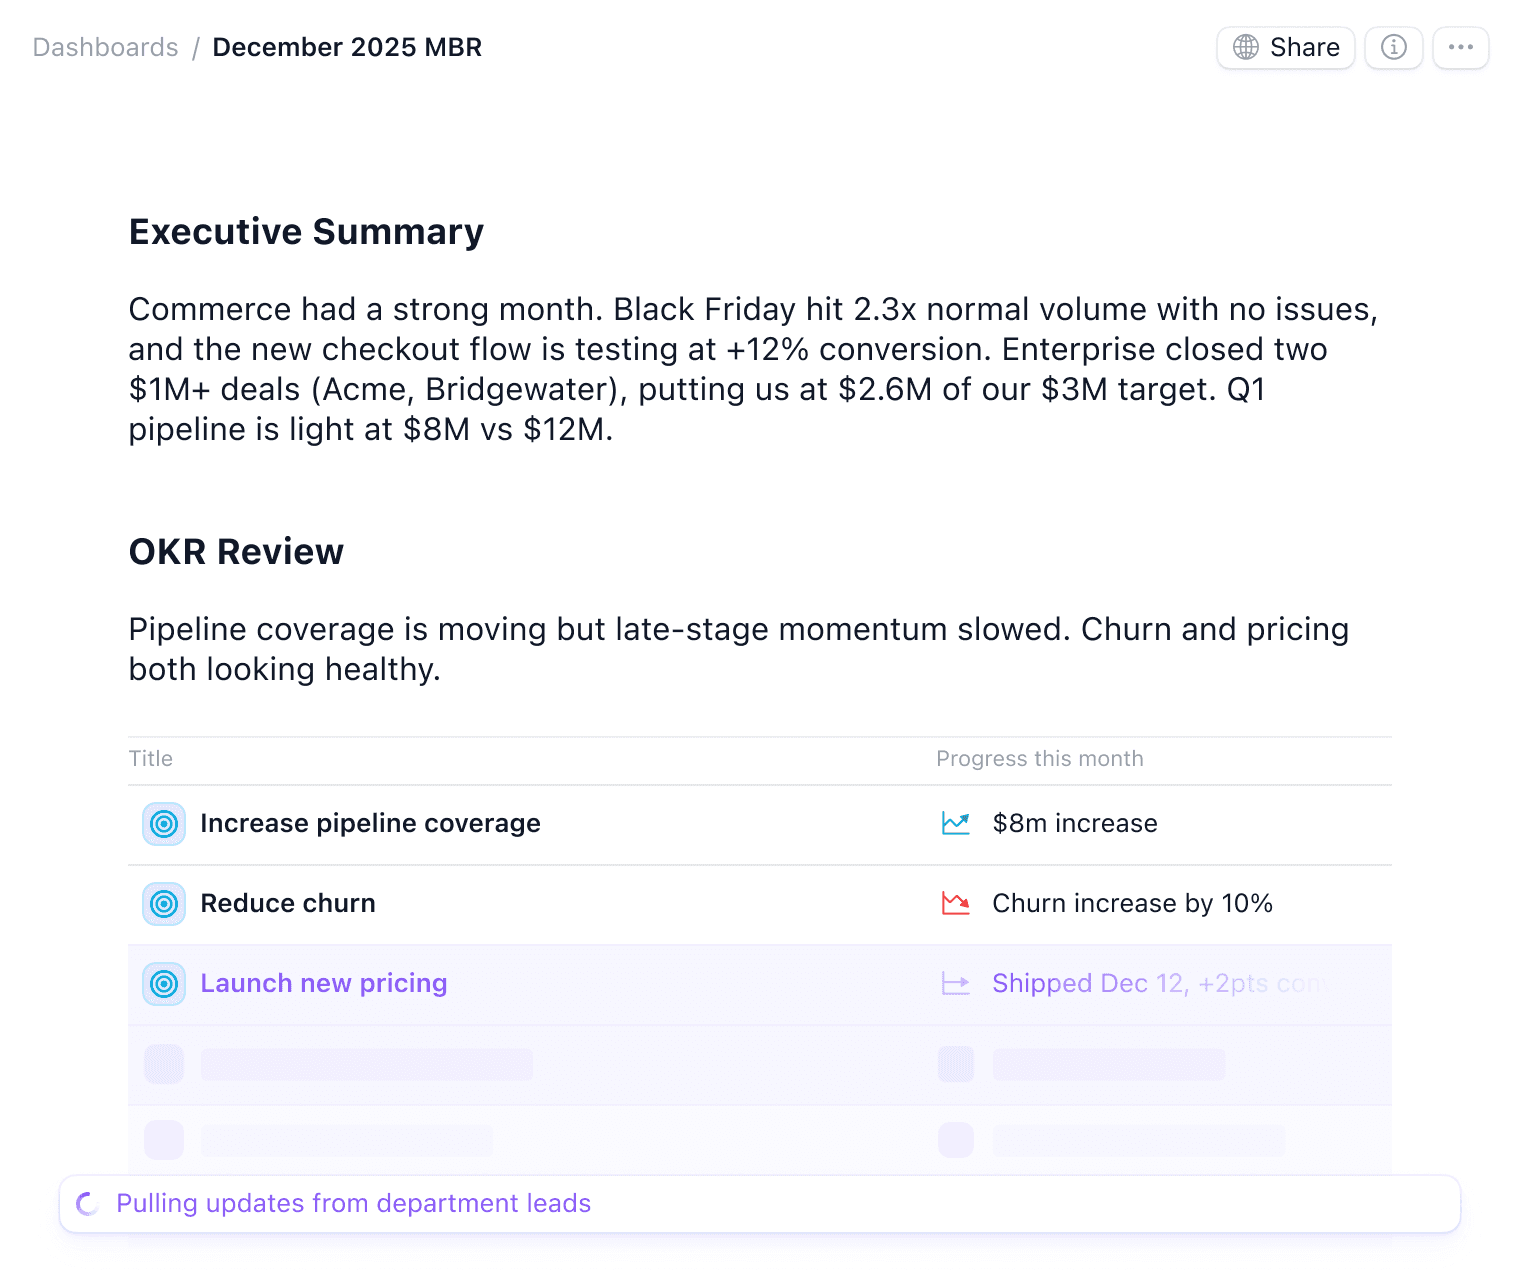Click the Title column header
Image resolution: width=1520 pixels, height=1280 pixels.
tap(151, 759)
